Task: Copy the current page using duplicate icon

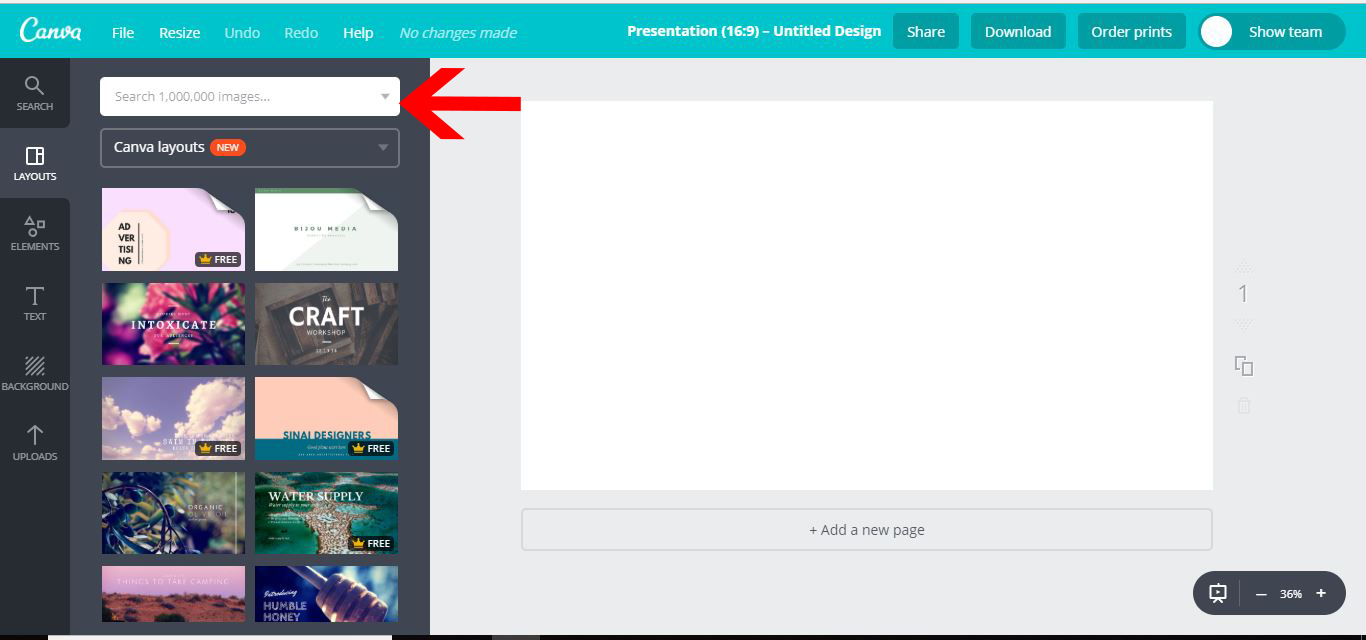Action: point(1243,367)
